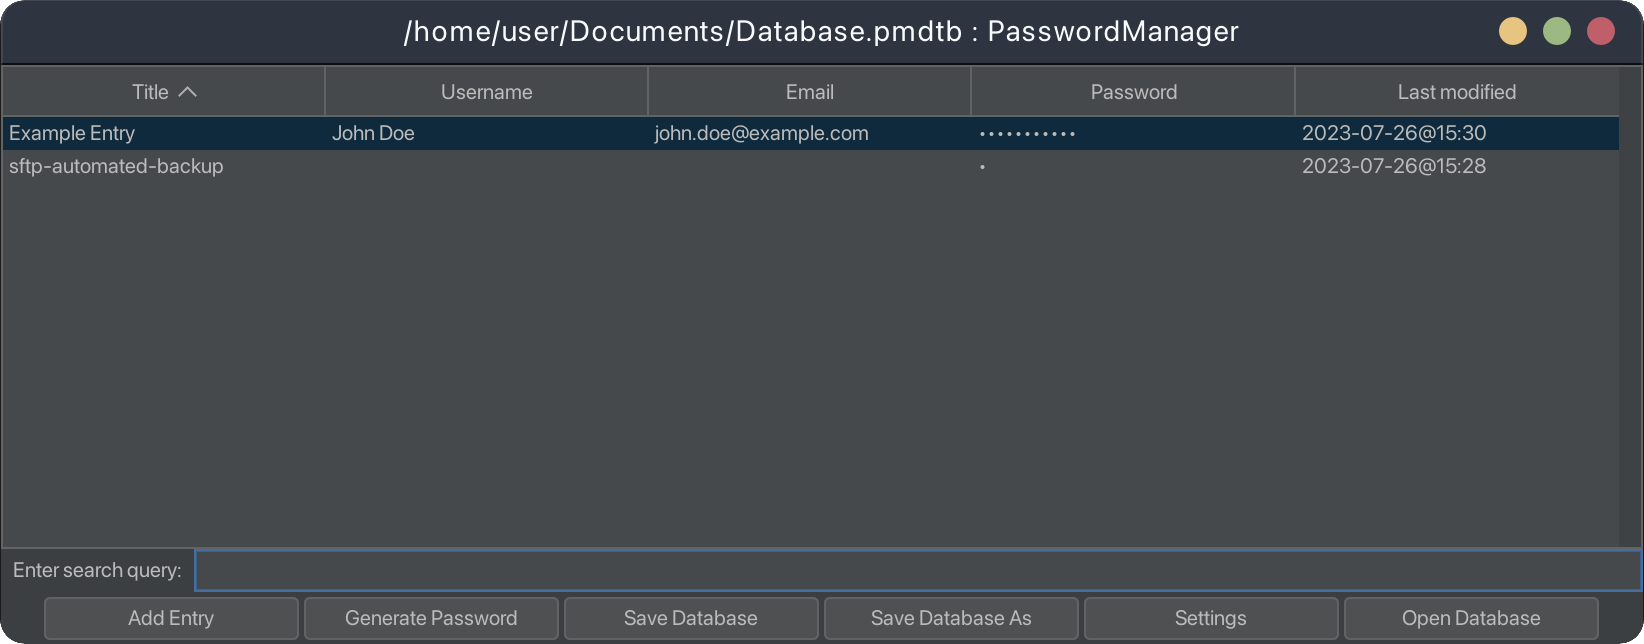Select the sftp-automated-backup entry
This screenshot has width=1644, height=644.
pyautogui.click(x=116, y=166)
